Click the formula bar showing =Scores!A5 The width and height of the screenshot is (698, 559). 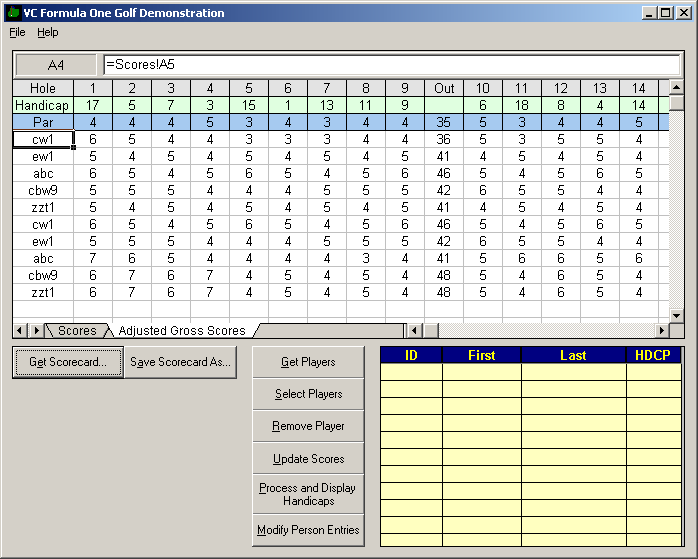click(x=390, y=65)
